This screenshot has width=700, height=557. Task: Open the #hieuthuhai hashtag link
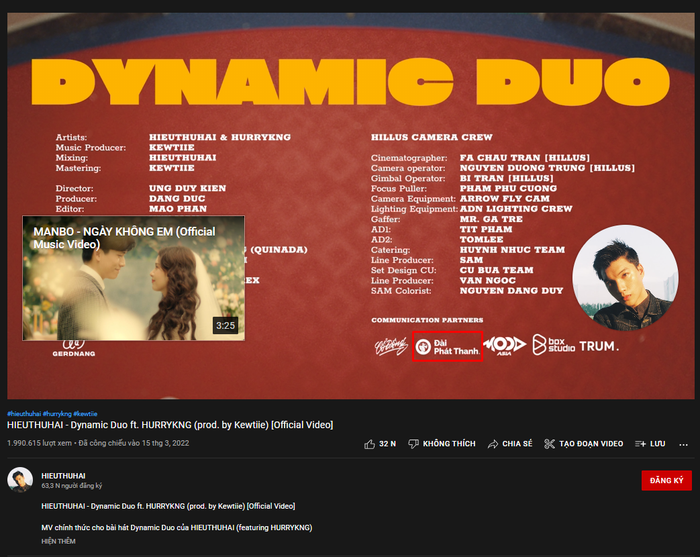tap(24, 414)
